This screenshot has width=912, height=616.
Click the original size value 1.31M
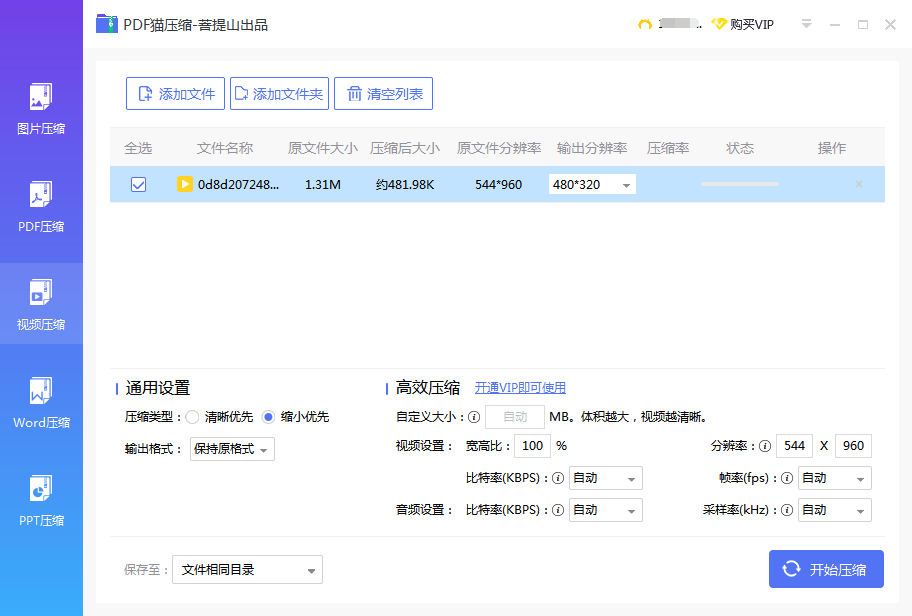323,184
